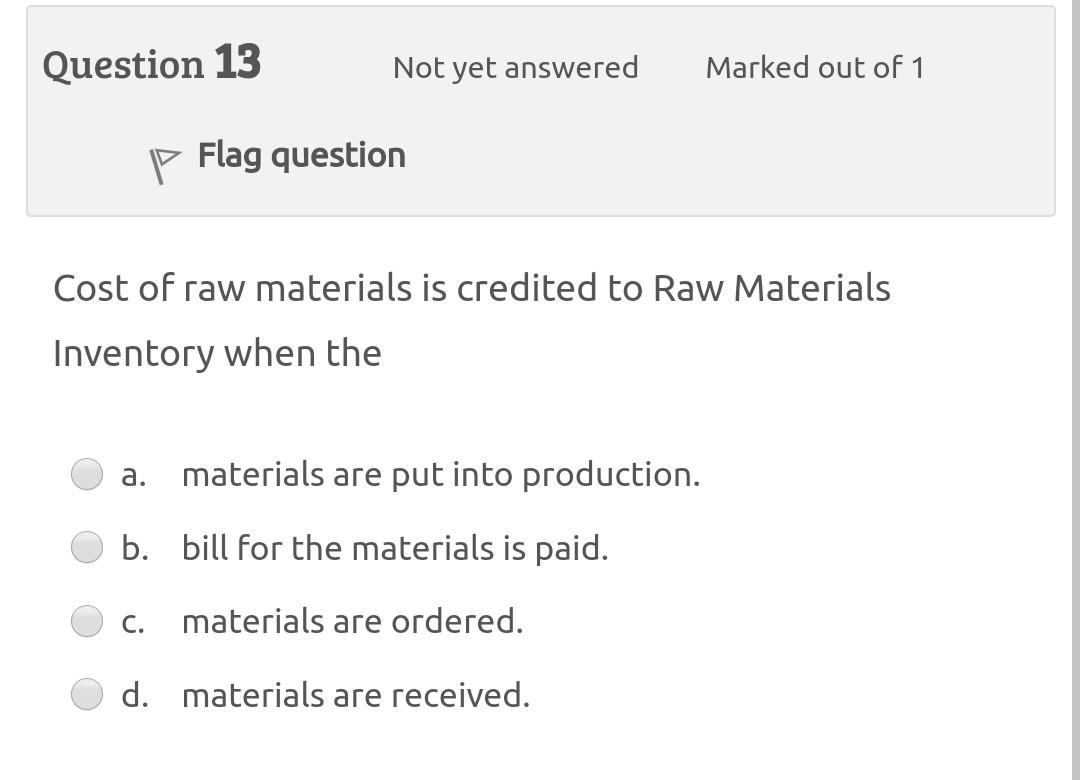The height and width of the screenshot is (780, 1080).
Task: Choose answer 'materials are put into production'
Action: (x=440, y=475)
